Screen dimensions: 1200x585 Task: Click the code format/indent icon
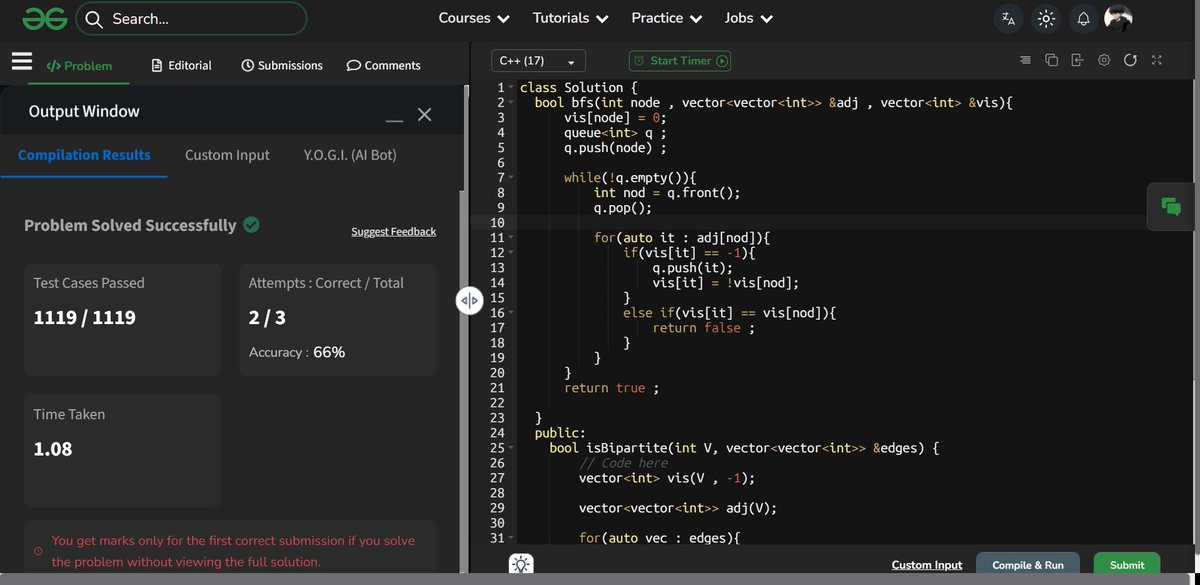(1024, 60)
